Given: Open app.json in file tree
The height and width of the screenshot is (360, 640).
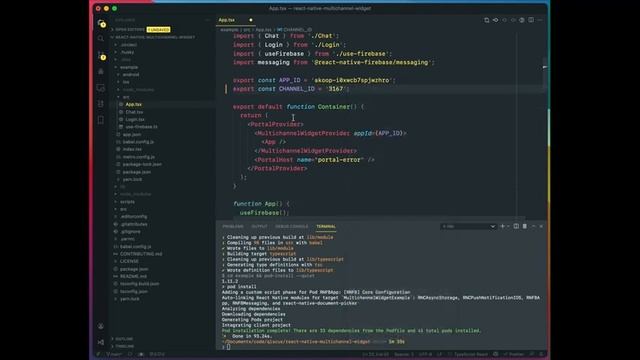Looking at the screenshot, I should (x=131, y=134).
